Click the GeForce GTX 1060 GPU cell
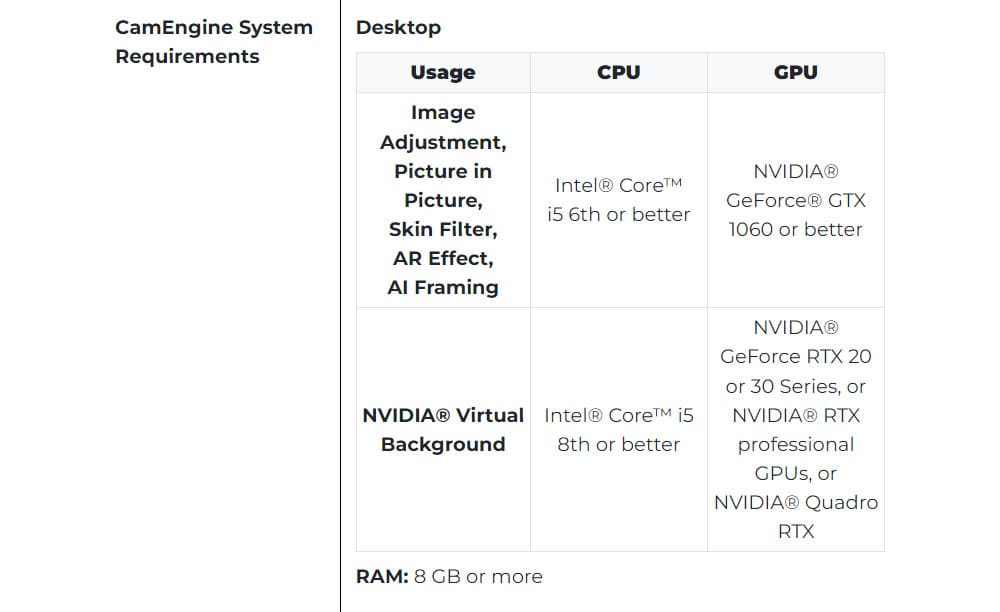The height and width of the screenshot is (612, 1000). [795, 200]
